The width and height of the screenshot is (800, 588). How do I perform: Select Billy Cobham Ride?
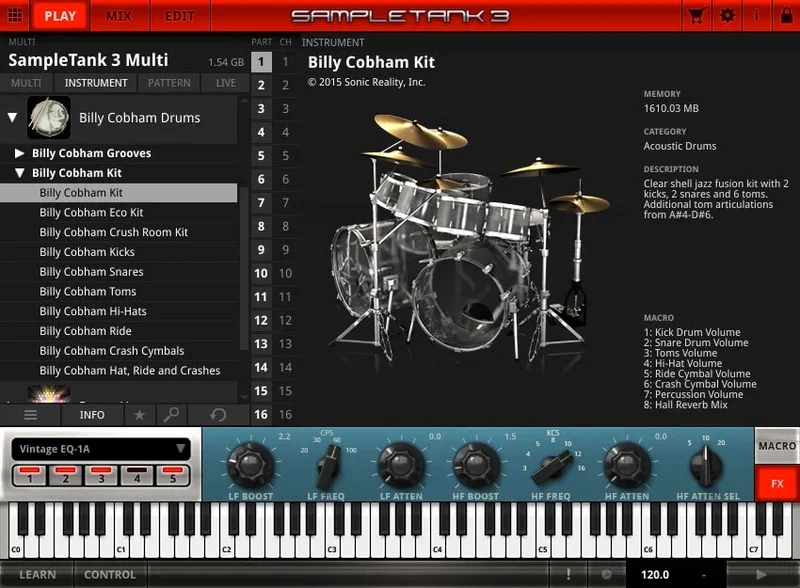click(x=118, y=331)
